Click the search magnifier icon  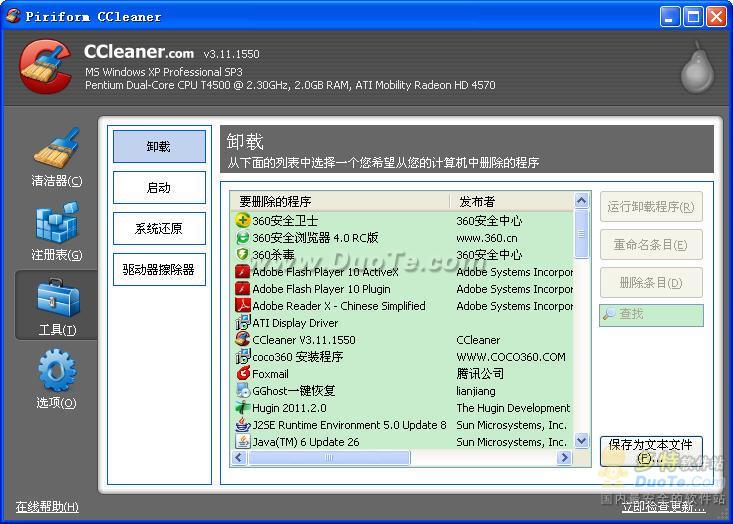click(609, 314)
